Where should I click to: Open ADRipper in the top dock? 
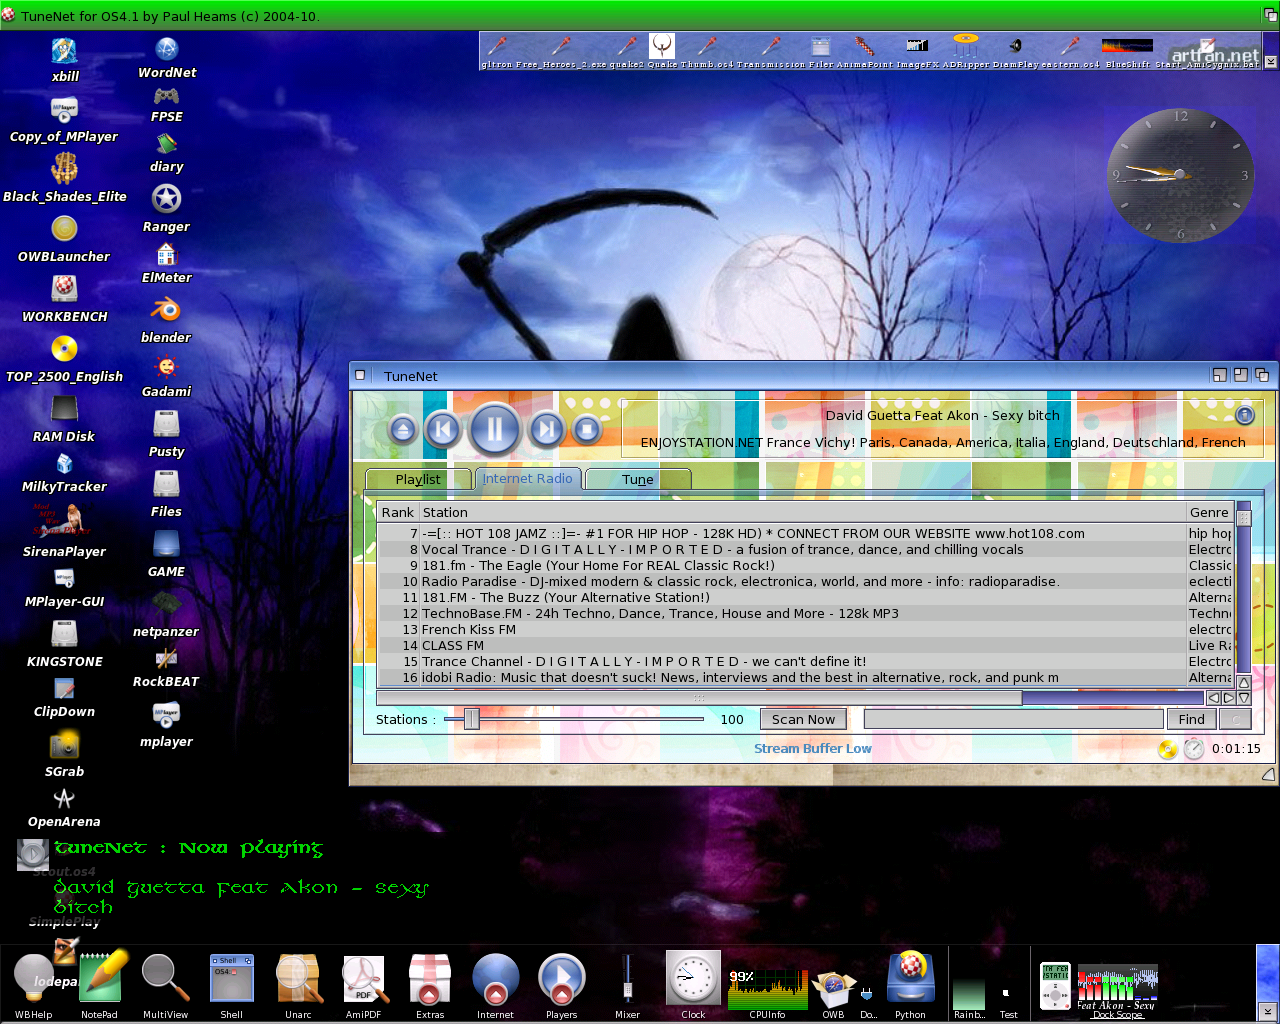pos(965,50)
